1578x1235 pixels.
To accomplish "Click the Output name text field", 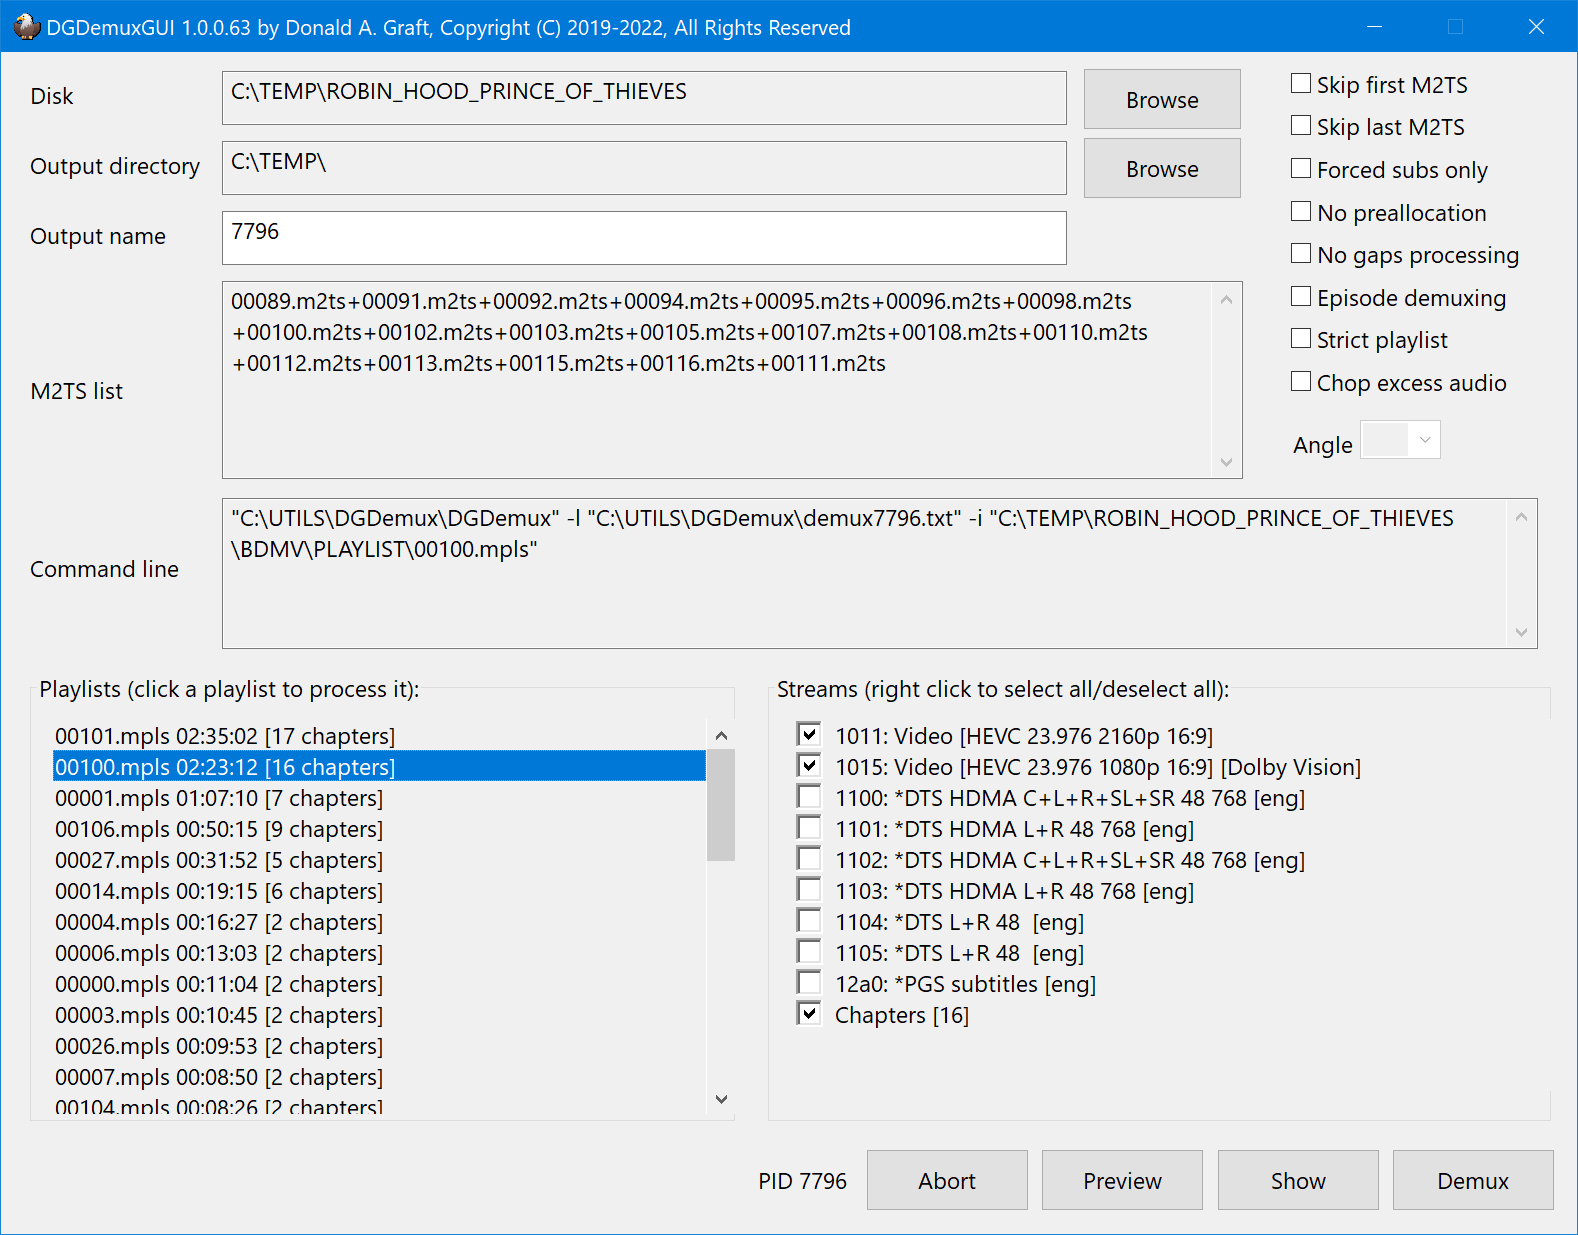I will pos(643,238).
